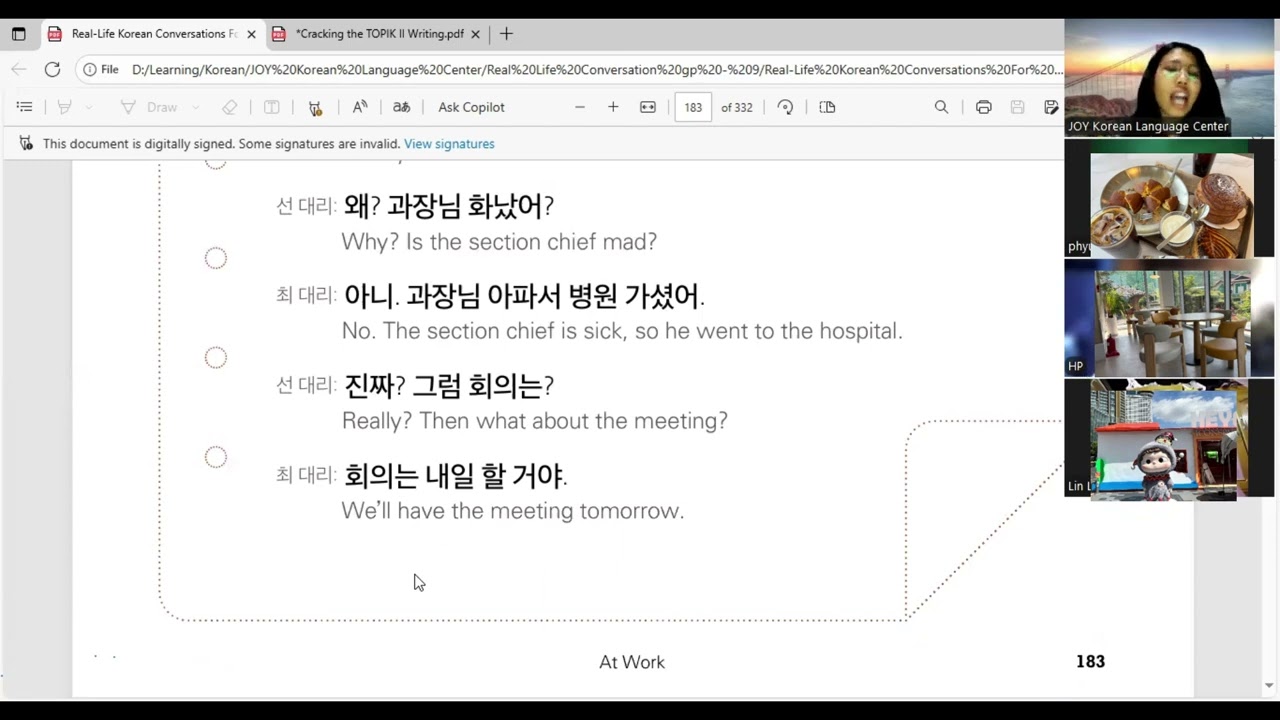Click the circle beside 회의는 내일 할 거야
Viewport: 1280px width, 720px height.
point(215,457)
